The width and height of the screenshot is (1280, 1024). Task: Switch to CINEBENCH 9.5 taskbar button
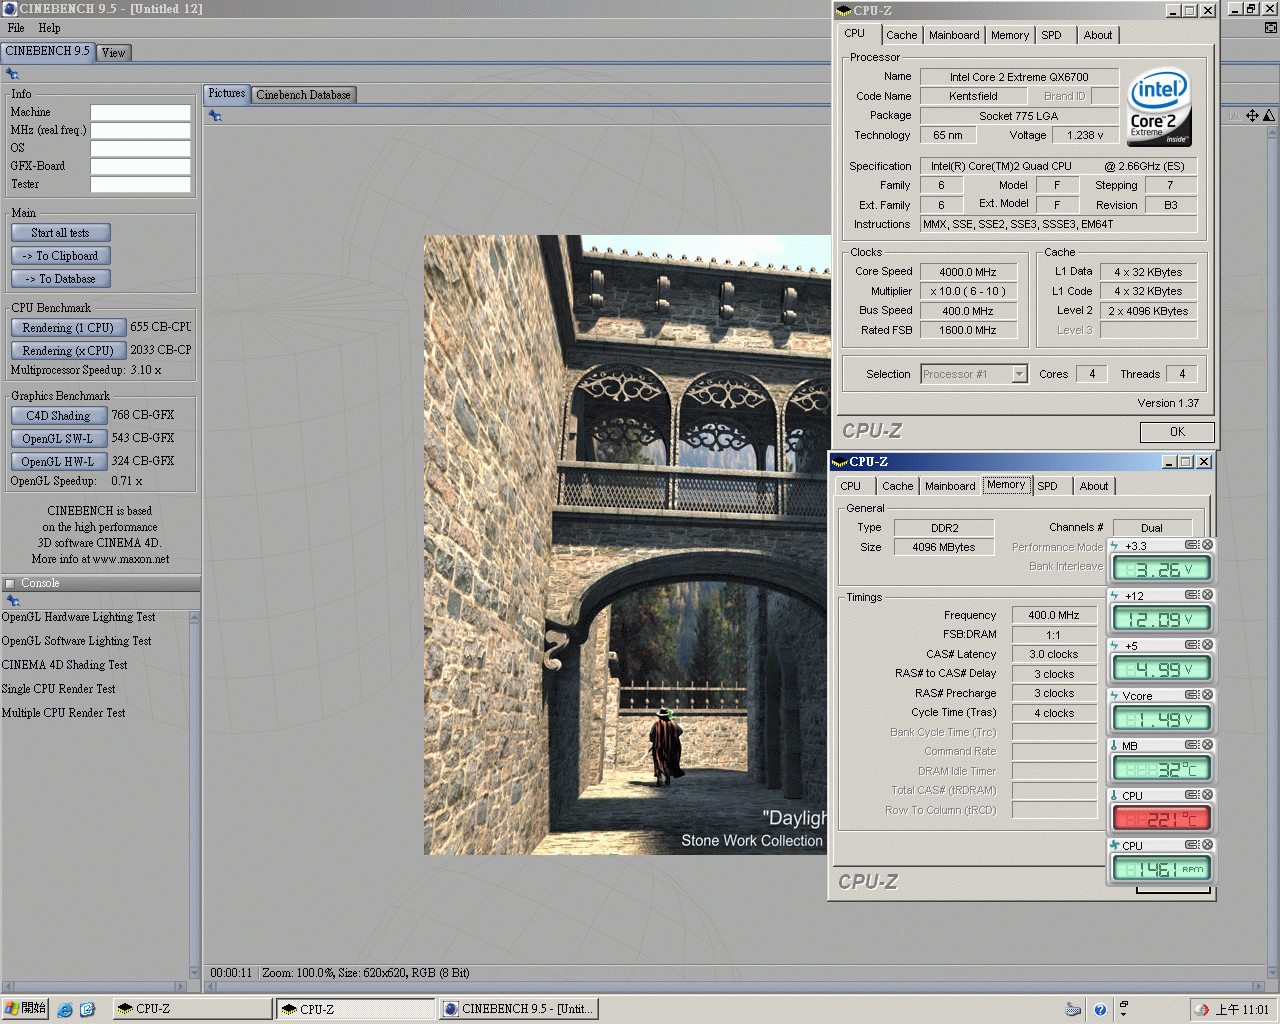[519, 1009]
